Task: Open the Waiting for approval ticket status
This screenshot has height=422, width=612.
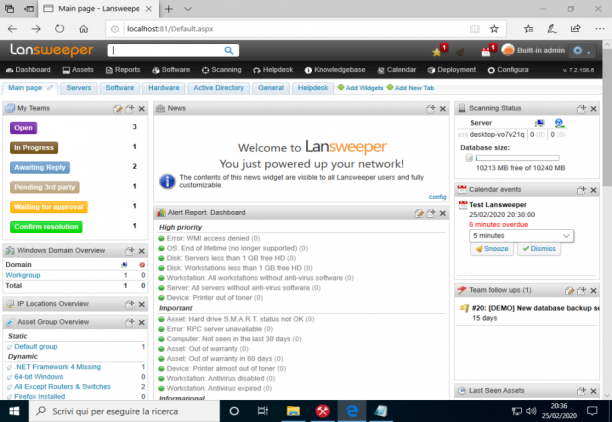Action: 49,207
